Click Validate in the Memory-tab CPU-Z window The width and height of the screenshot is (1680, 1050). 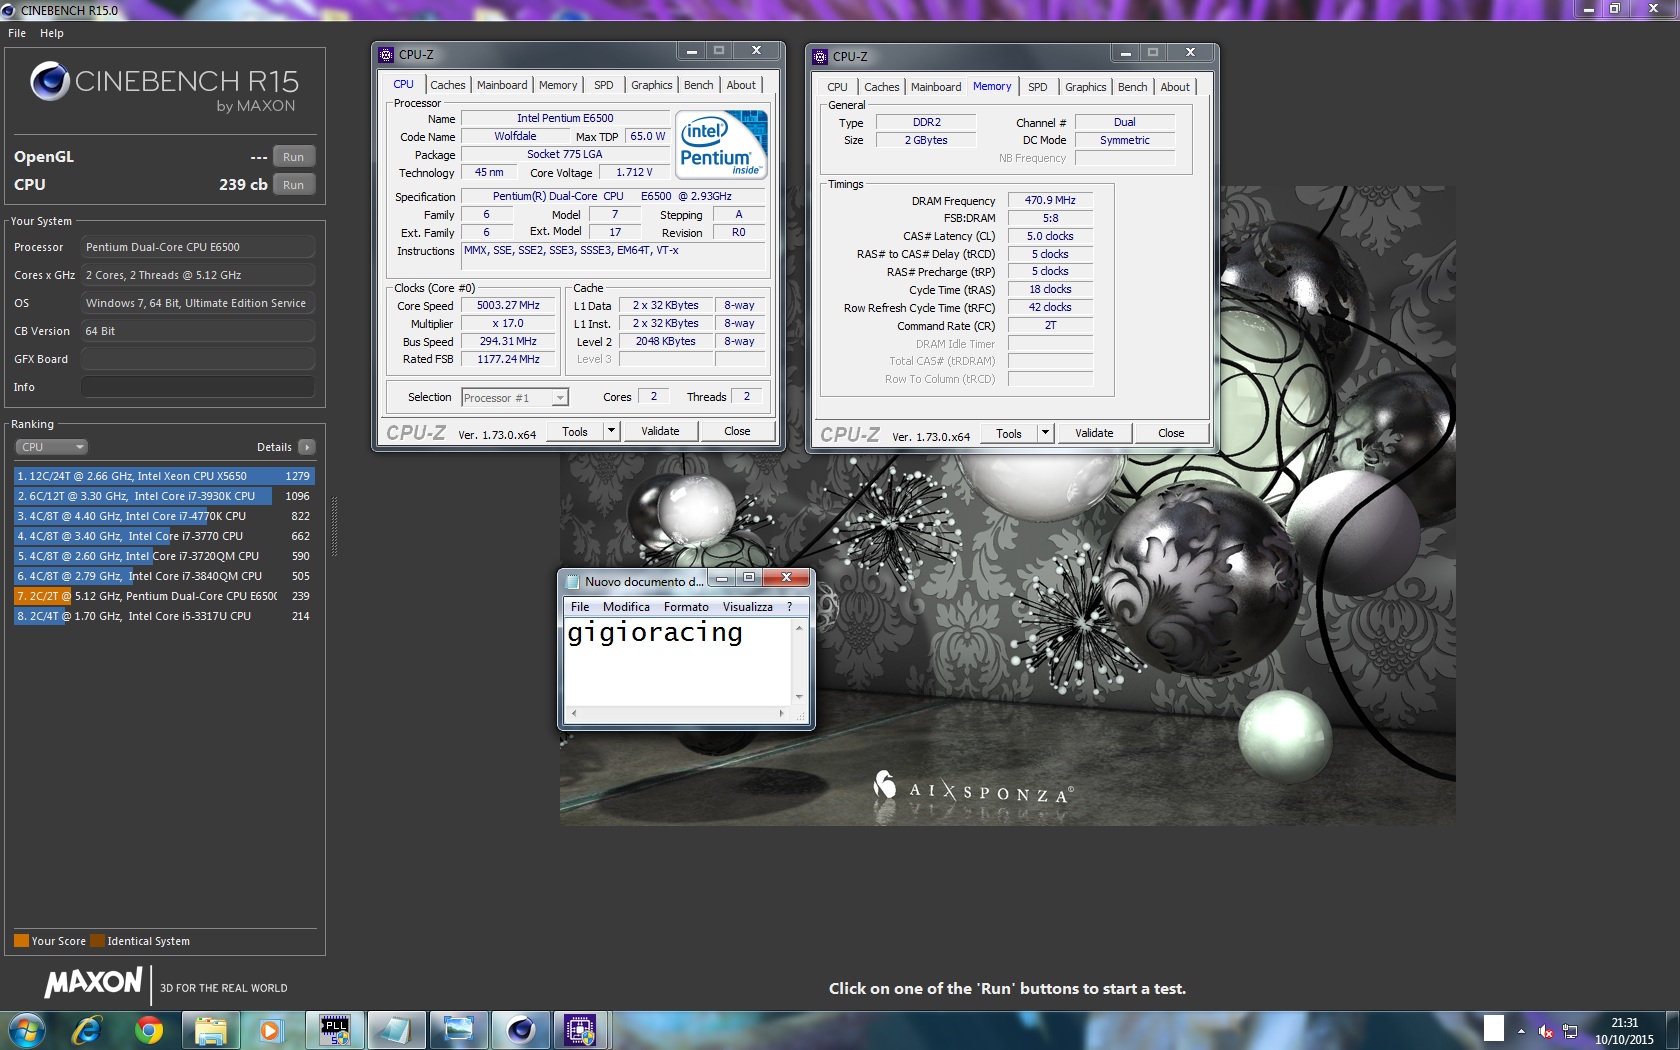1094,433
